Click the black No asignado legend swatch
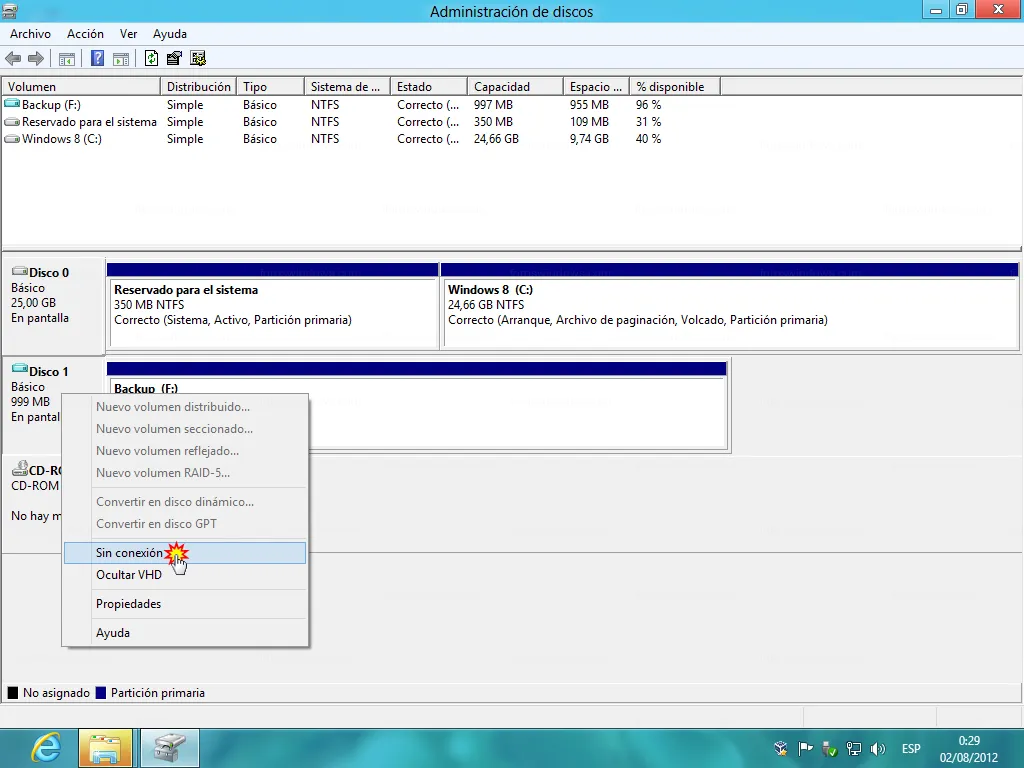Image resolution: width=1024 pixels, height=768 pixels. 12,693
